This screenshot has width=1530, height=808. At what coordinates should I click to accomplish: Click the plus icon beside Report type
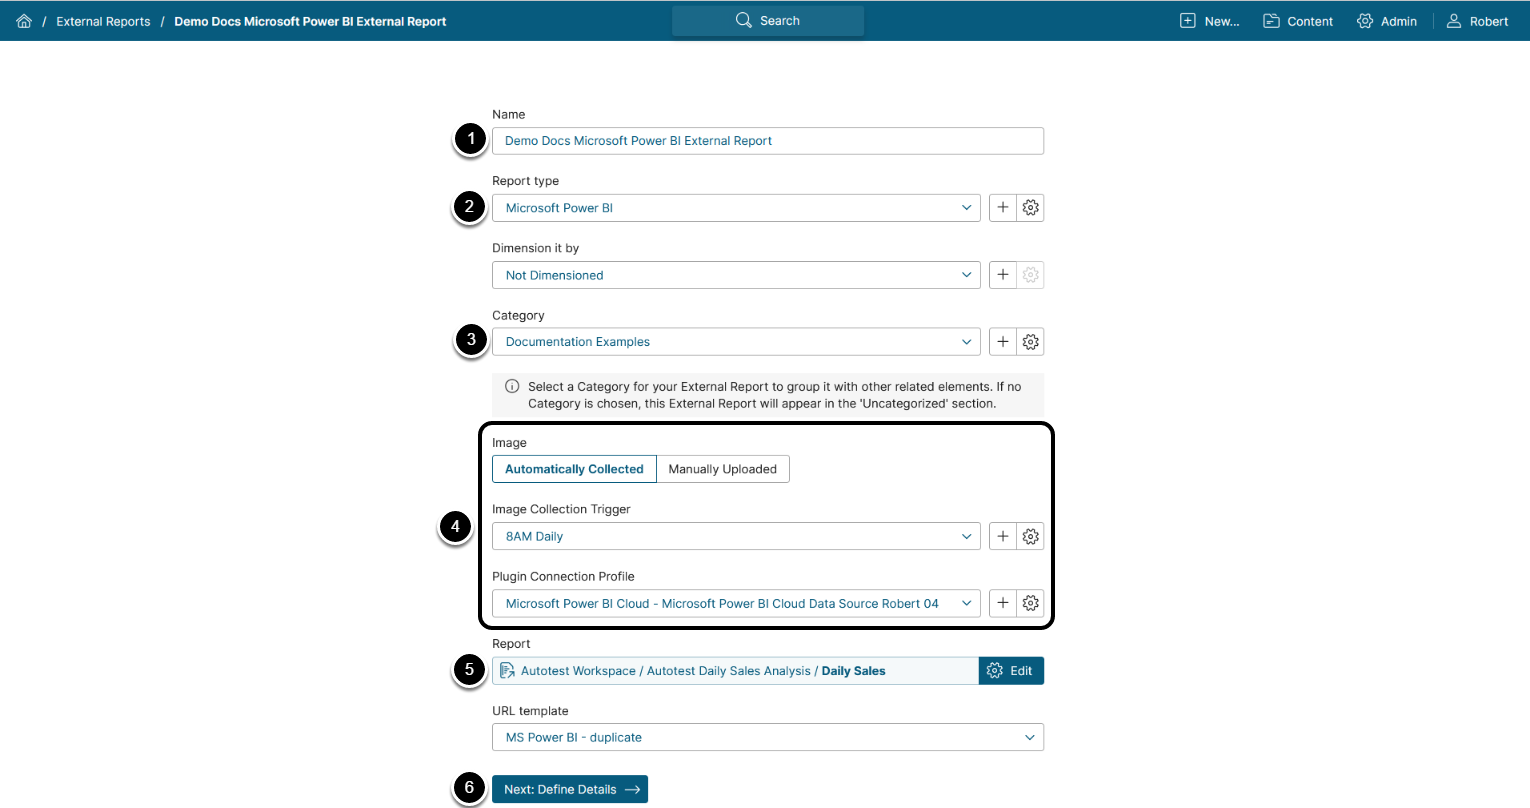click(x=1003, y=208)
